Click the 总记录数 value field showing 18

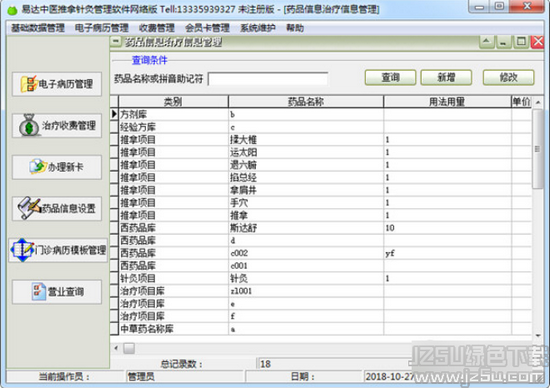[333, 364]
